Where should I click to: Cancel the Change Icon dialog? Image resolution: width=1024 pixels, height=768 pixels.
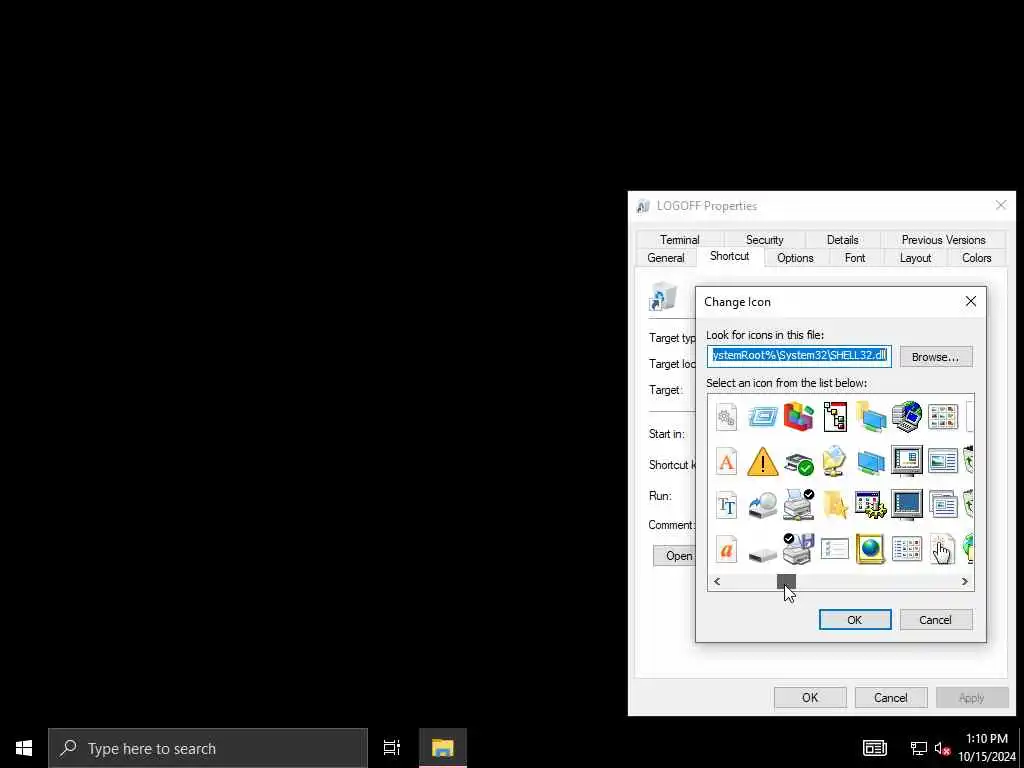(935, 620)
